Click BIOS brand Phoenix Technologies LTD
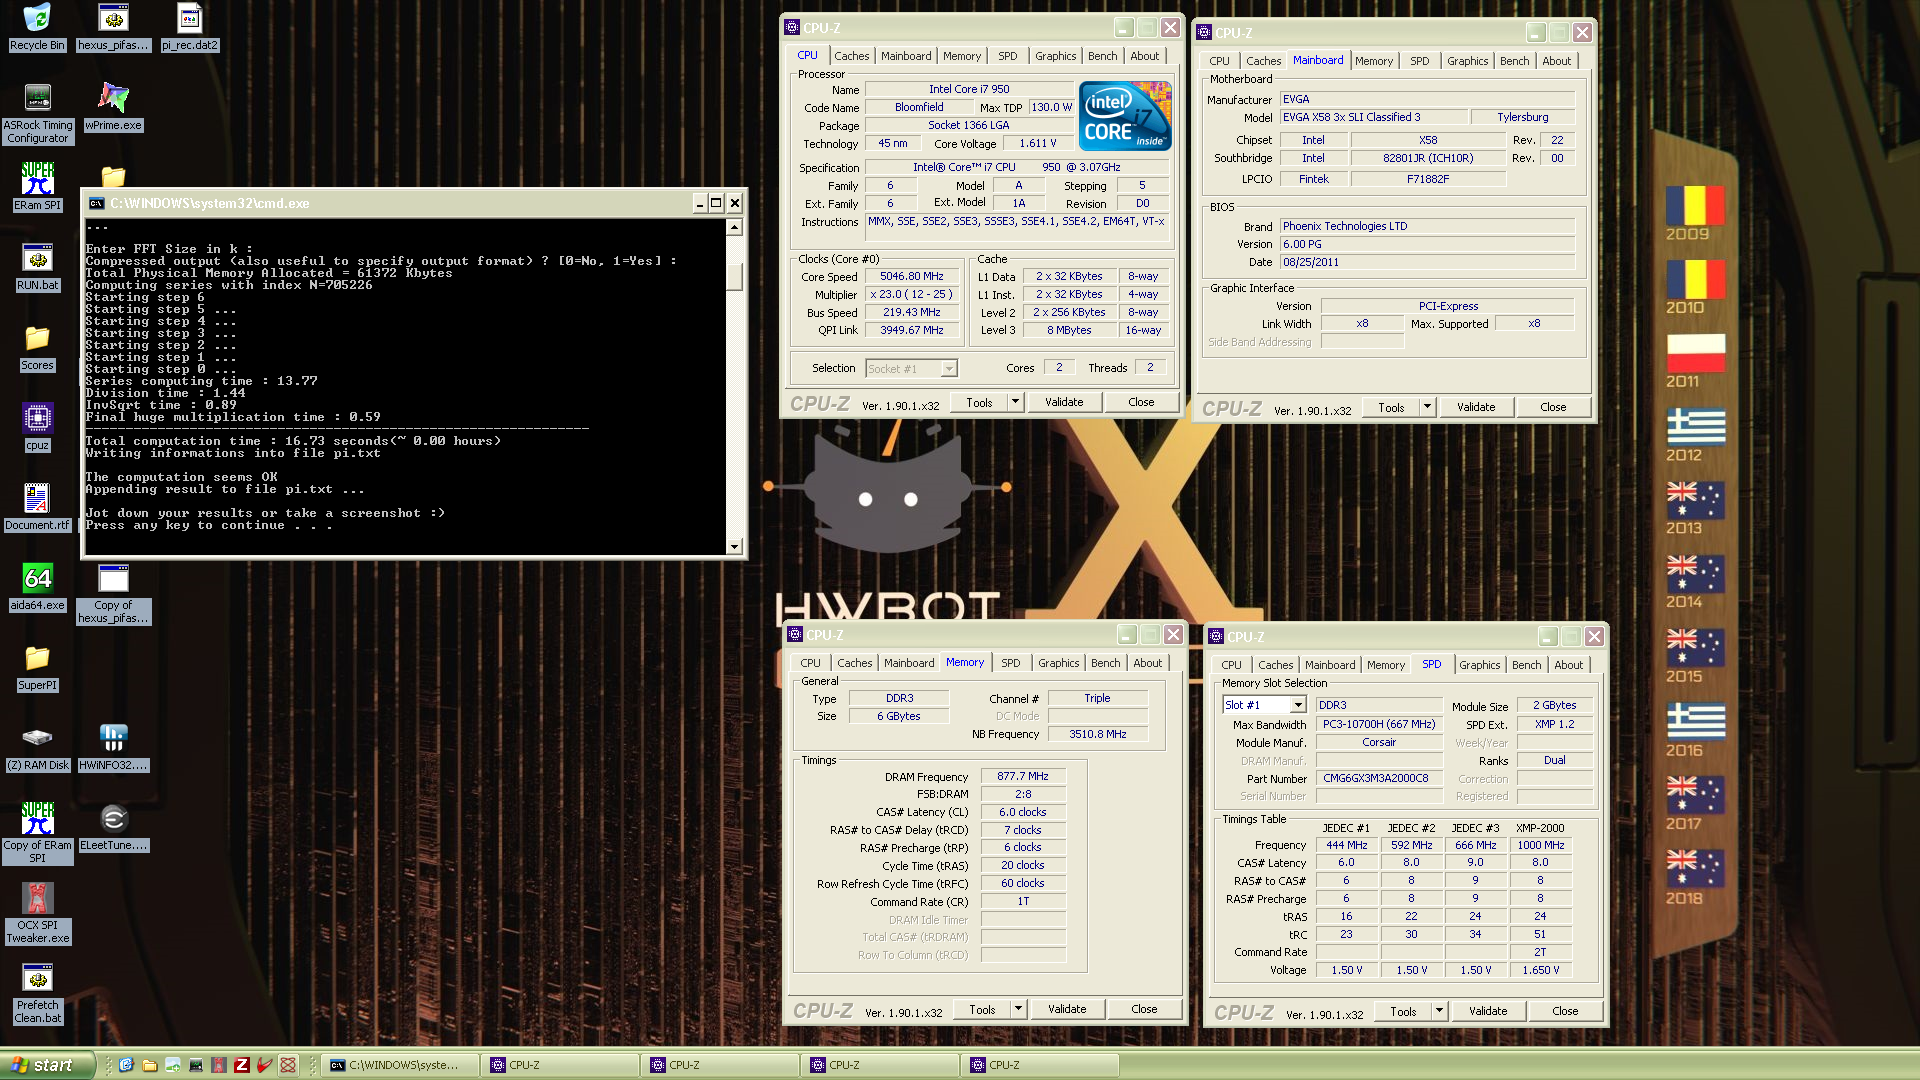The width and height of the screenshot is (1920, 1080). [x=1427, y=226]
